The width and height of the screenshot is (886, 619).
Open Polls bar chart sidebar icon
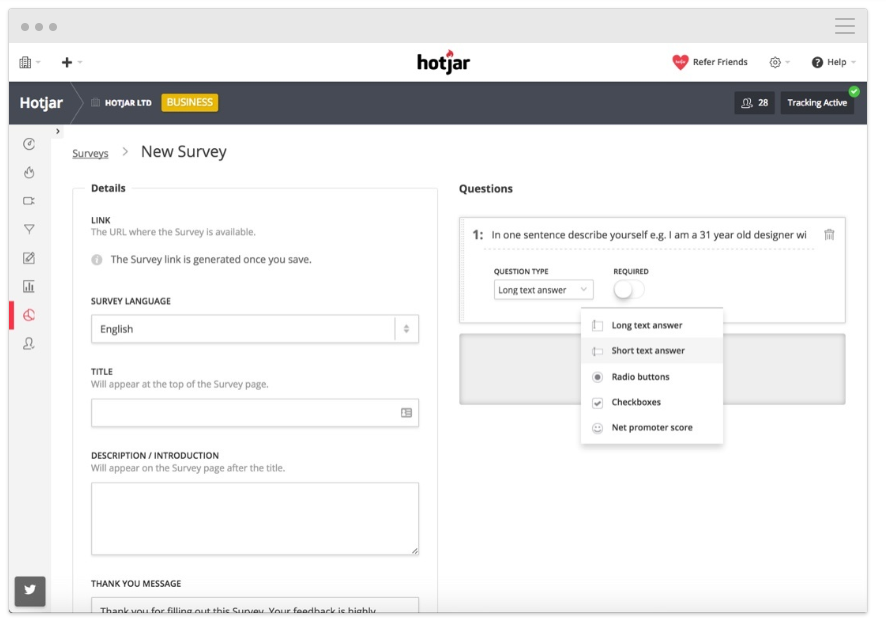click(29, 286)
